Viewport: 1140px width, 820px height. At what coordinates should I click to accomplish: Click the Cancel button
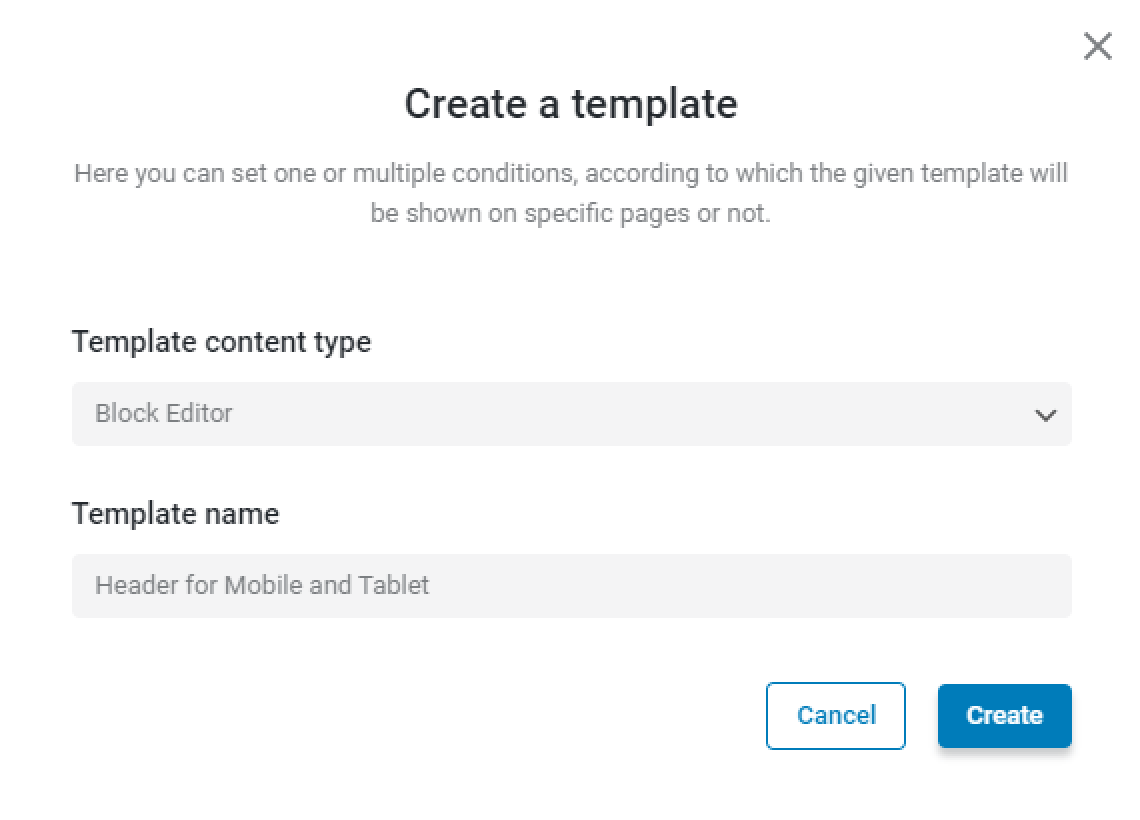[x=835, y=715]
